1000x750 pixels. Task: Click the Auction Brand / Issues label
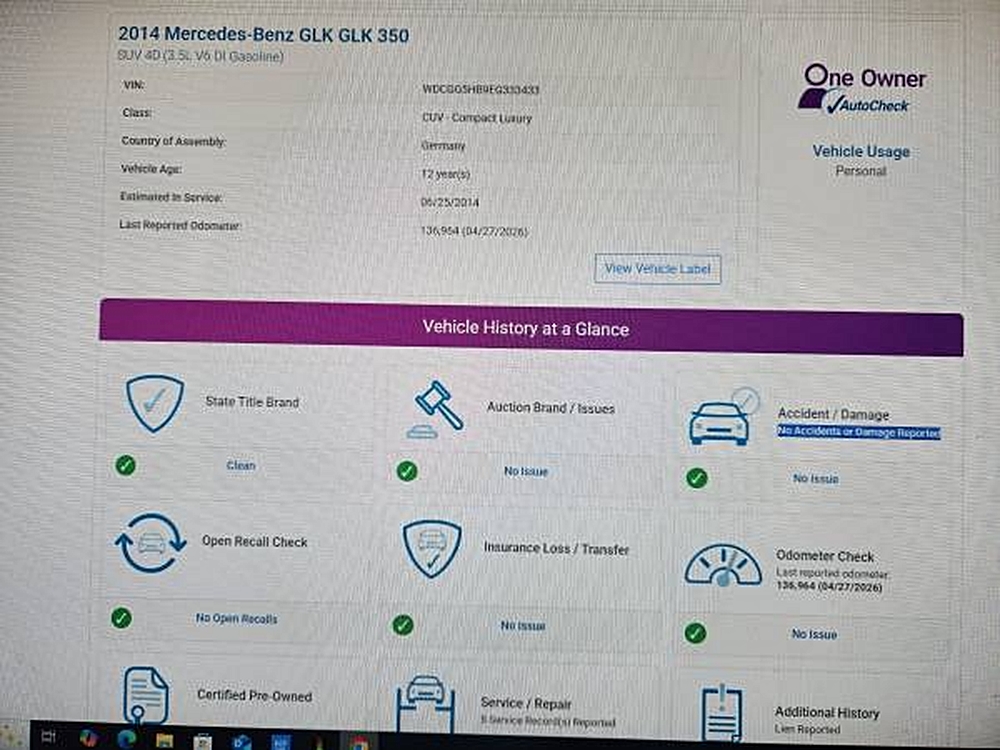point(551,408)
